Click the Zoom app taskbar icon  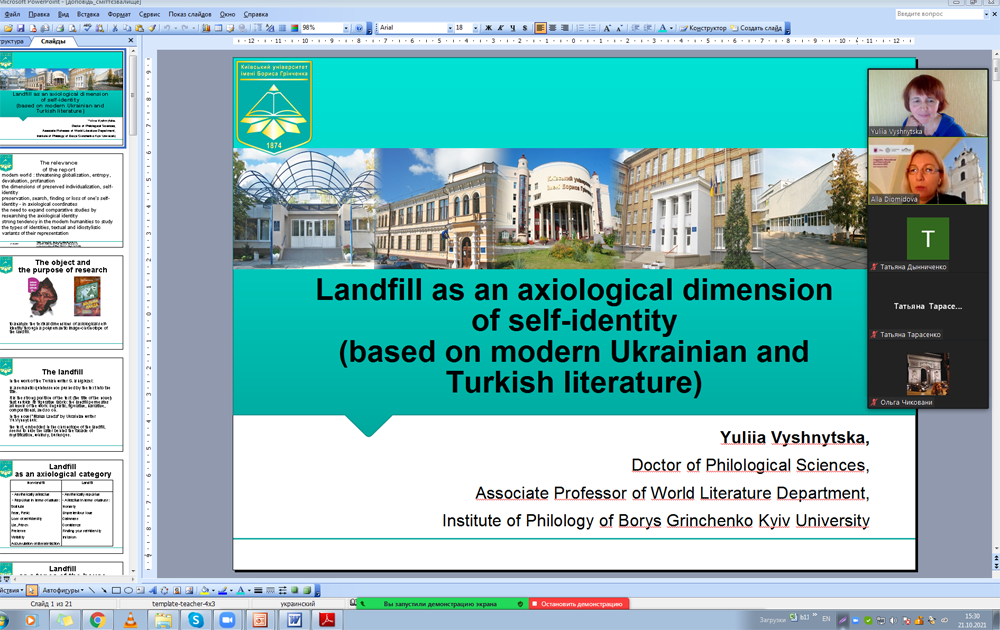click(x=226, y=620)
